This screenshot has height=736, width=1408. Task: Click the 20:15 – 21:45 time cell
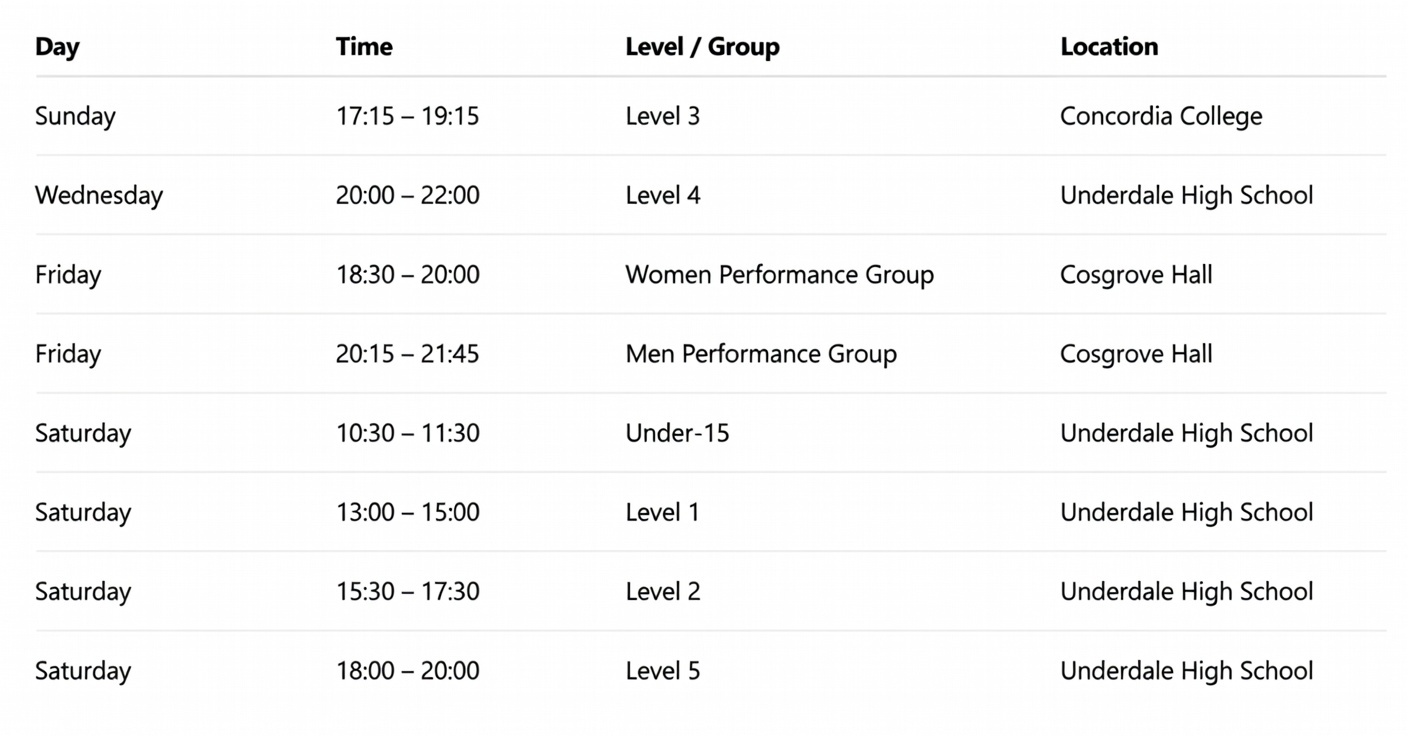[x=407, y=353]
